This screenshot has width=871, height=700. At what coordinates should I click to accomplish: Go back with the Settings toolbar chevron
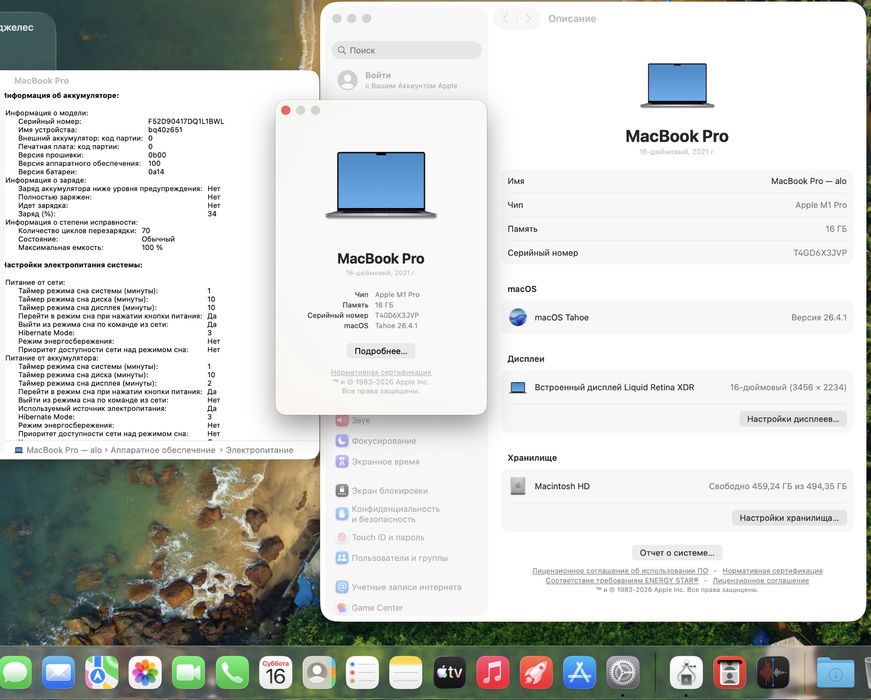click(505, 18)
